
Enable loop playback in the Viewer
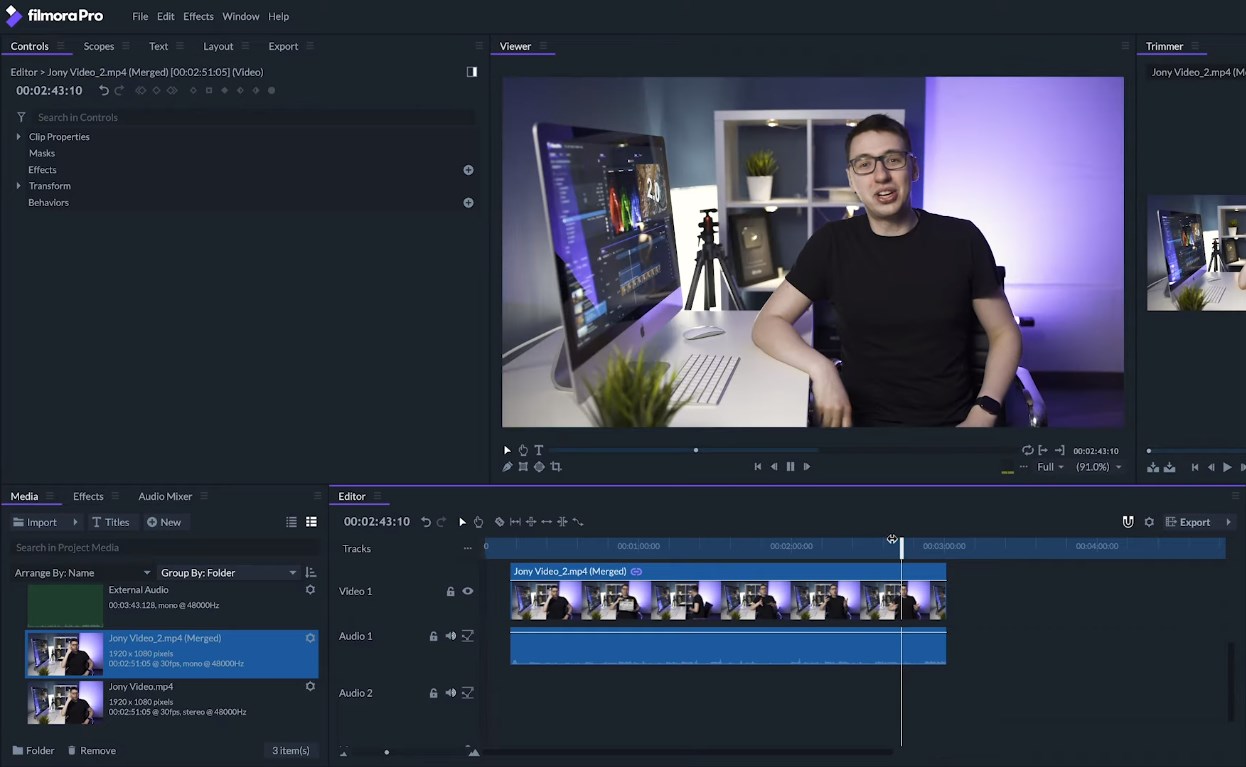tap(1027, 451)
